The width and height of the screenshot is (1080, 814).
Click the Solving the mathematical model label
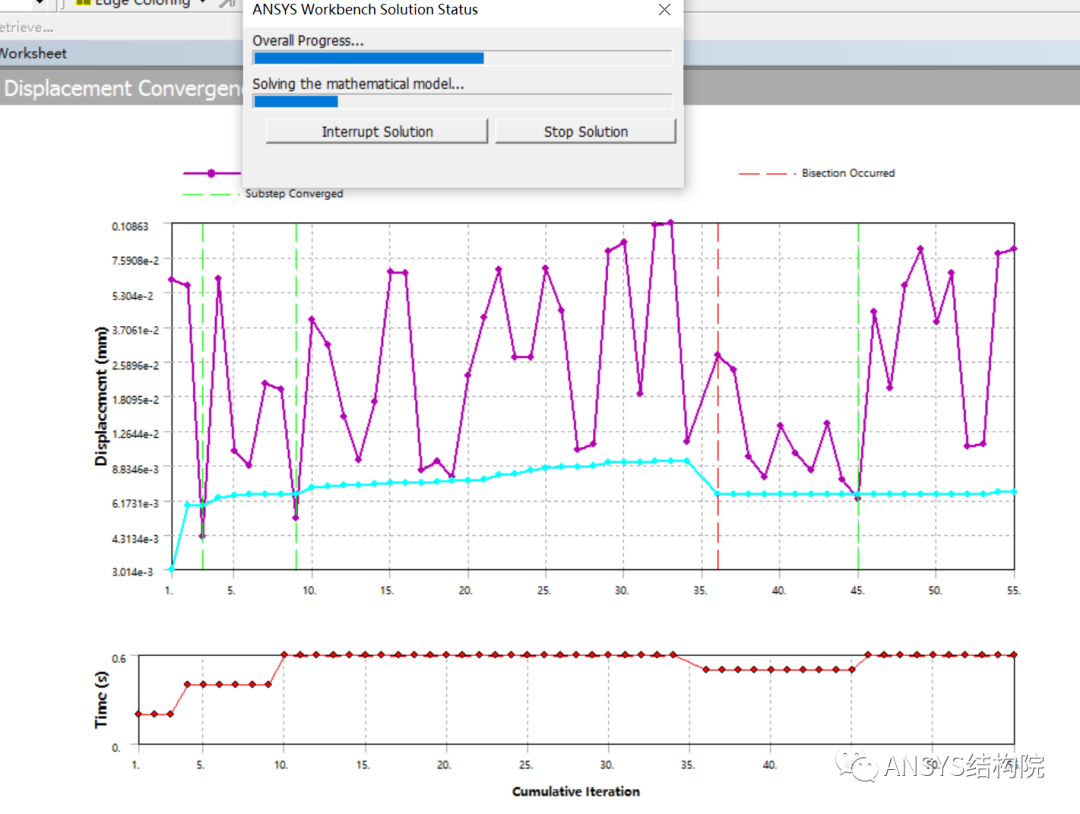point(357,84)
